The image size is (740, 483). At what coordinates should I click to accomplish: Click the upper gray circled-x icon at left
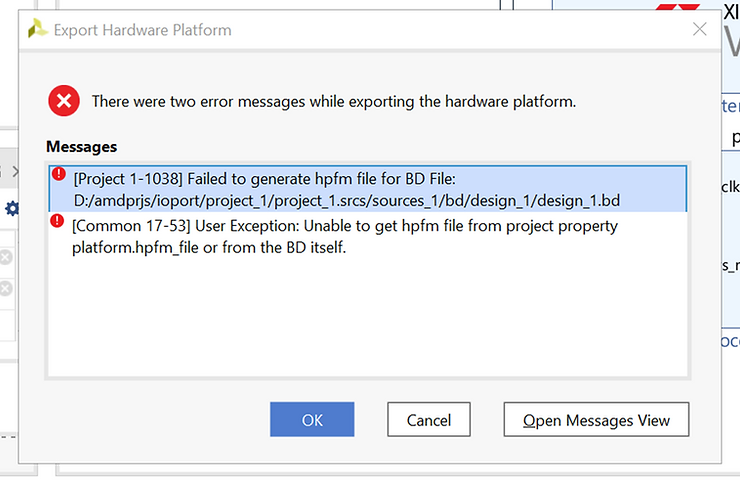click(6, 258)
